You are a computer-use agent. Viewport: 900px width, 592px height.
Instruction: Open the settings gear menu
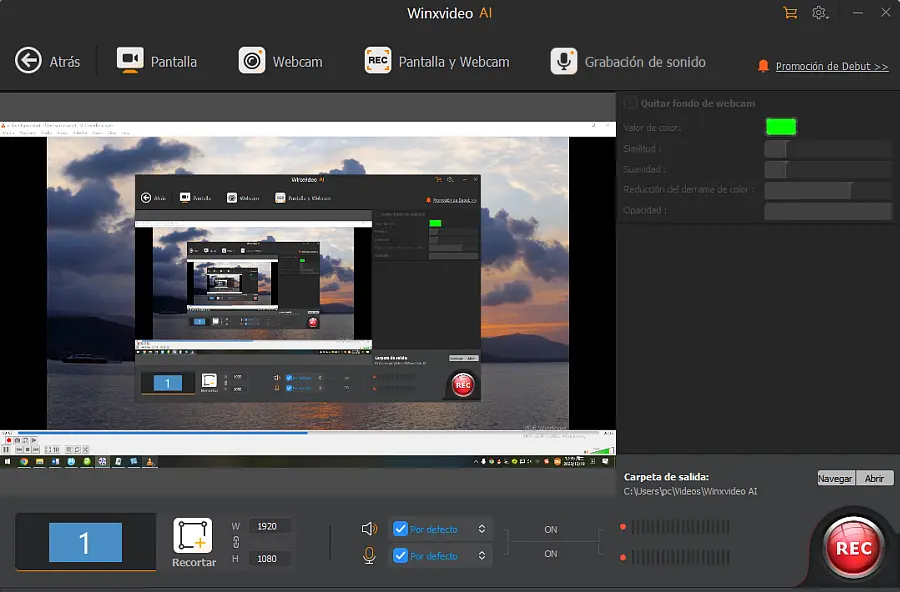coord(819,13)
